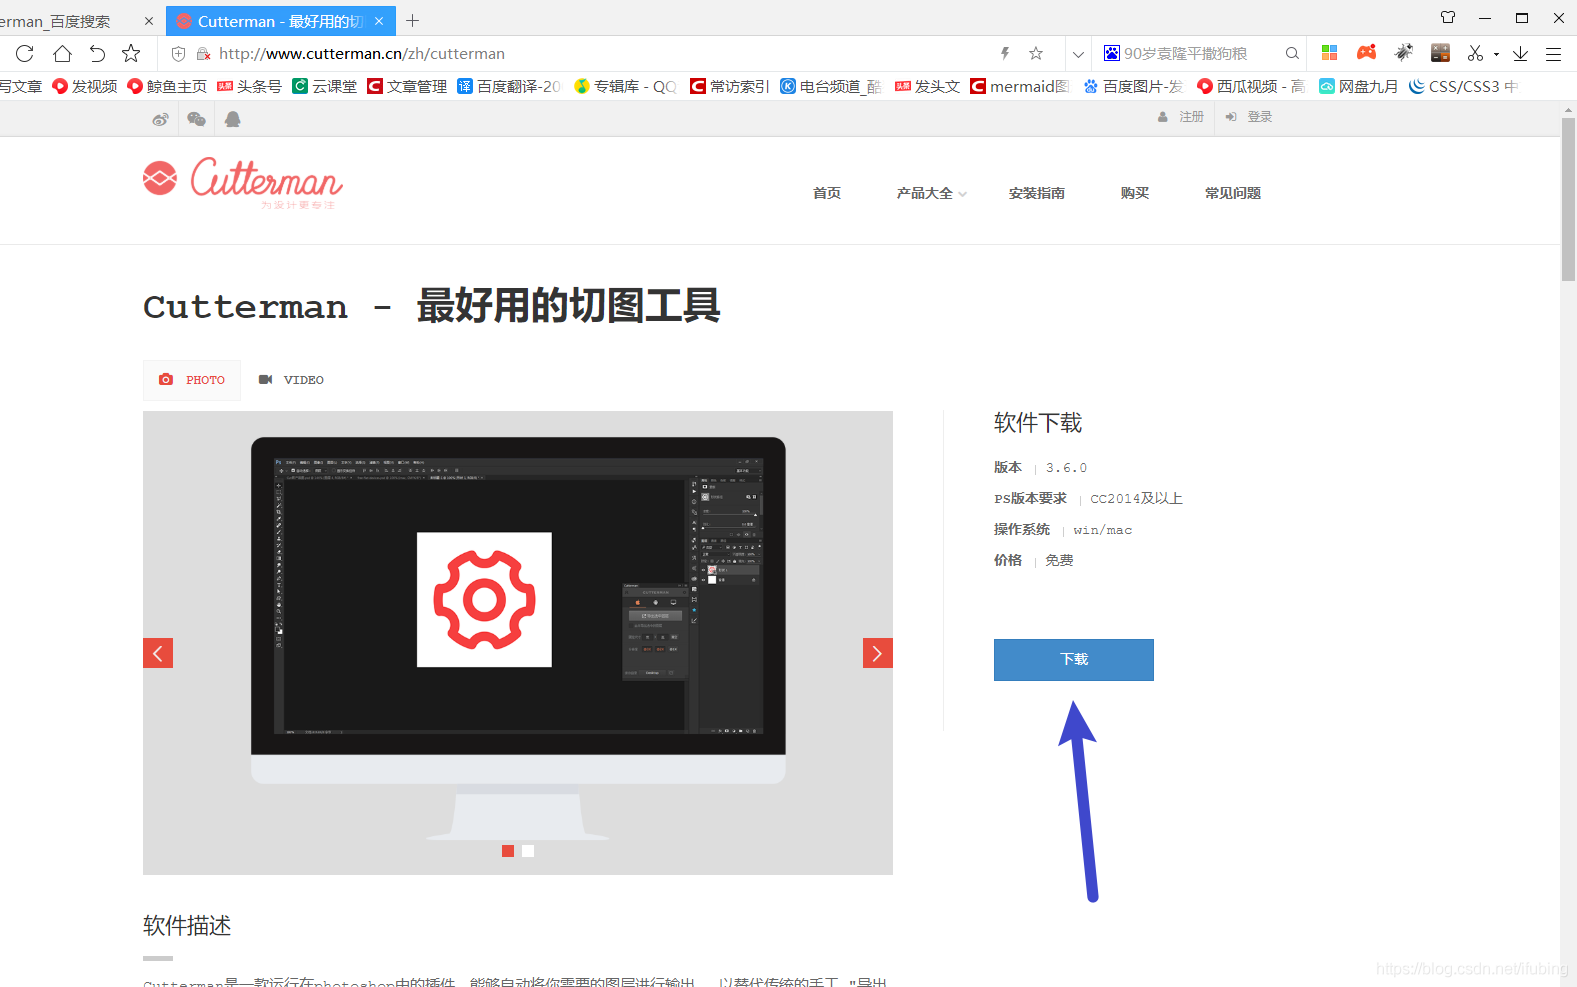Expand the address bar dropdown arrow
The width and height of the screenshot is (1577, 987).
click(1078, 54)
